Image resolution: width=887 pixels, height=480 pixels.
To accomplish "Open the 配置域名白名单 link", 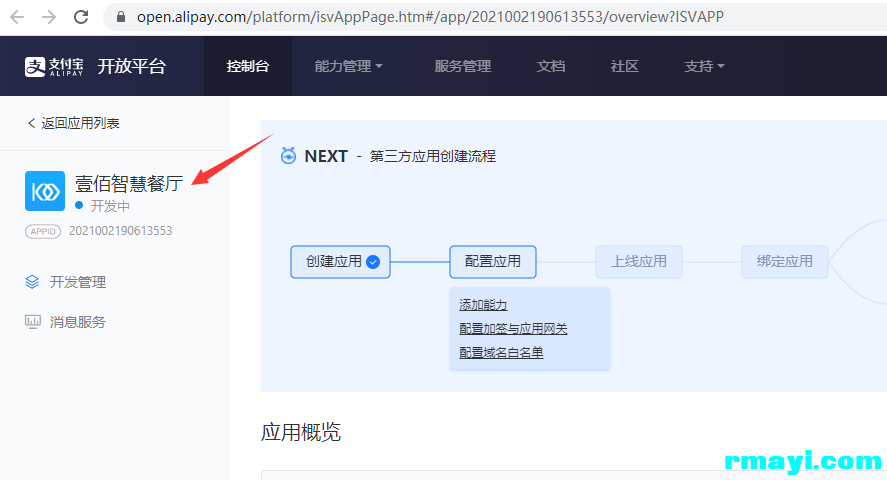I will 501,352.
